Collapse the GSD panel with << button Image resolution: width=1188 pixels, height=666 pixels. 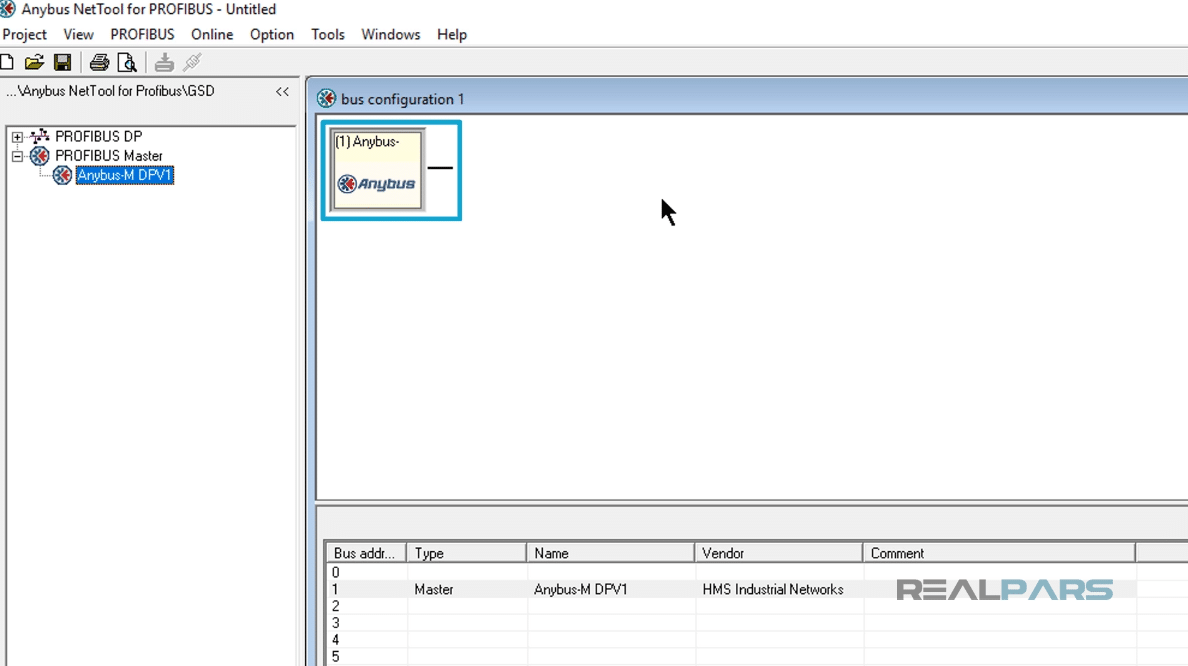click(x=283, y=92)
